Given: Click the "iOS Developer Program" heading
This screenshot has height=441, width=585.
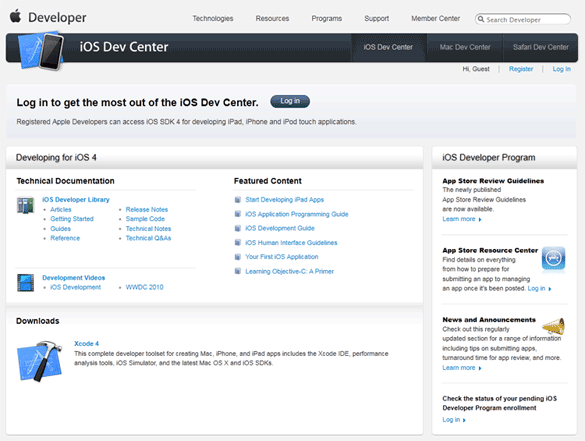Looking at the screenshot, I should click(x=489, y=157).
